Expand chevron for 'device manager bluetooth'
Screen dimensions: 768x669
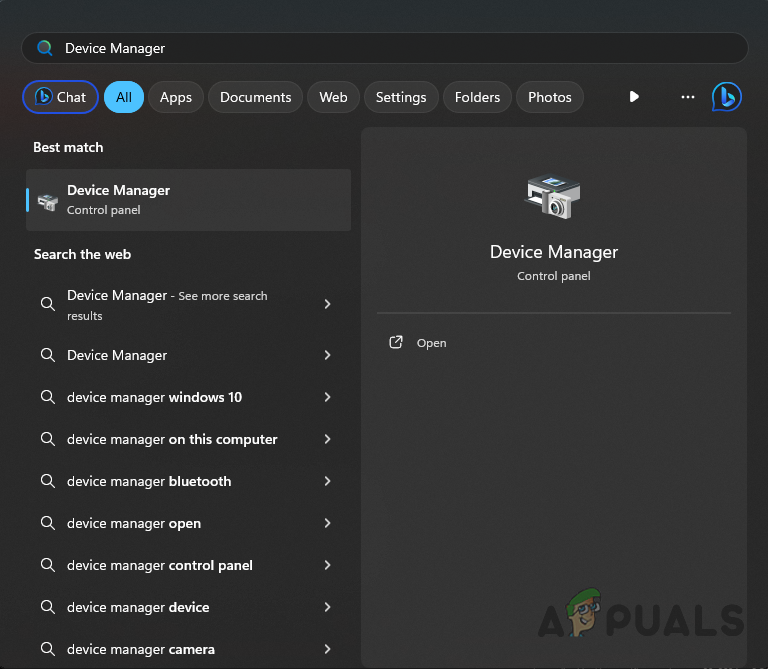point(328,481)
